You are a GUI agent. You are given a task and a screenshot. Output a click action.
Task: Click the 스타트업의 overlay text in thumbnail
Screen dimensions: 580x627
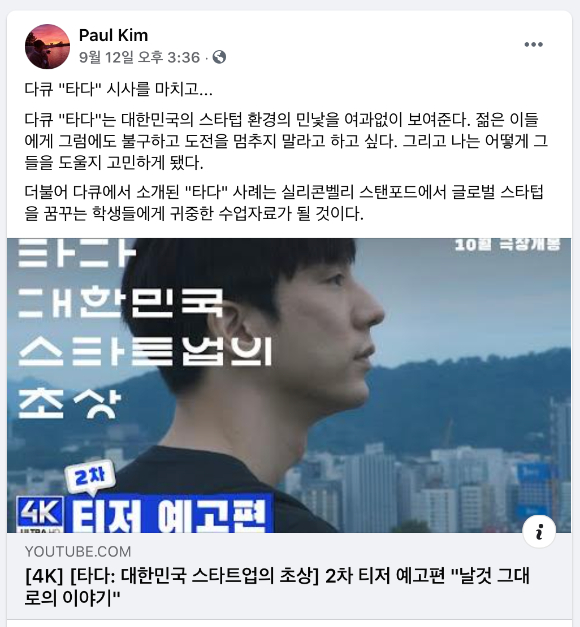[145, 351]
